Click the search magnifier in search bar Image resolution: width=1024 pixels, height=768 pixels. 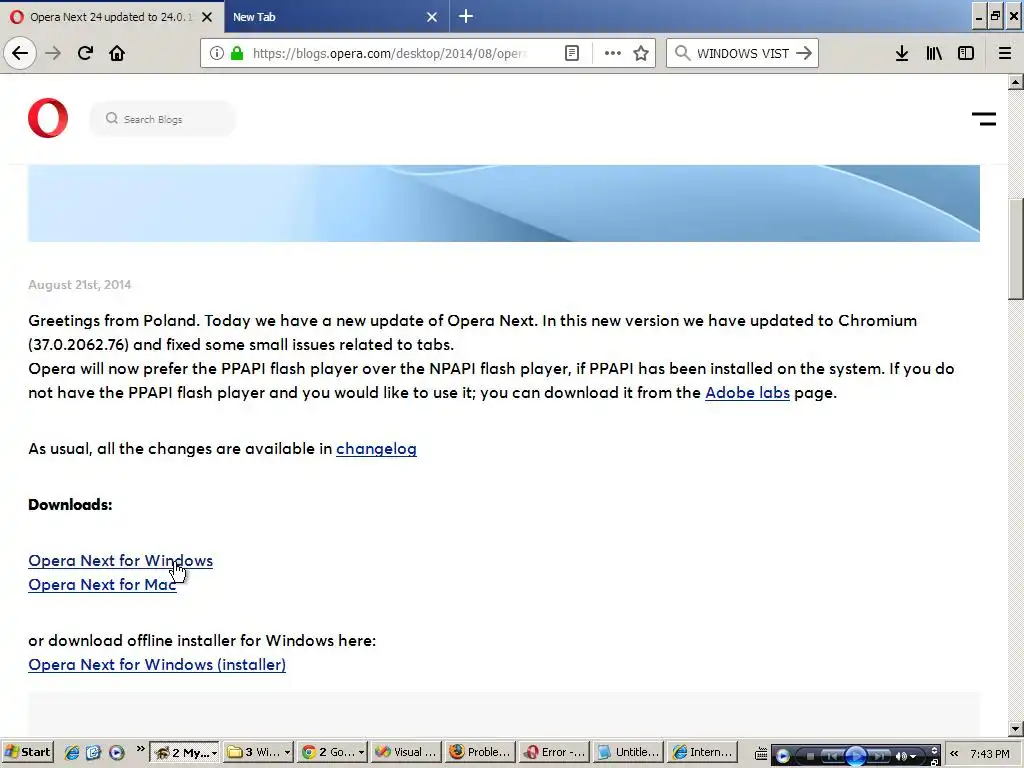point(682,53)
